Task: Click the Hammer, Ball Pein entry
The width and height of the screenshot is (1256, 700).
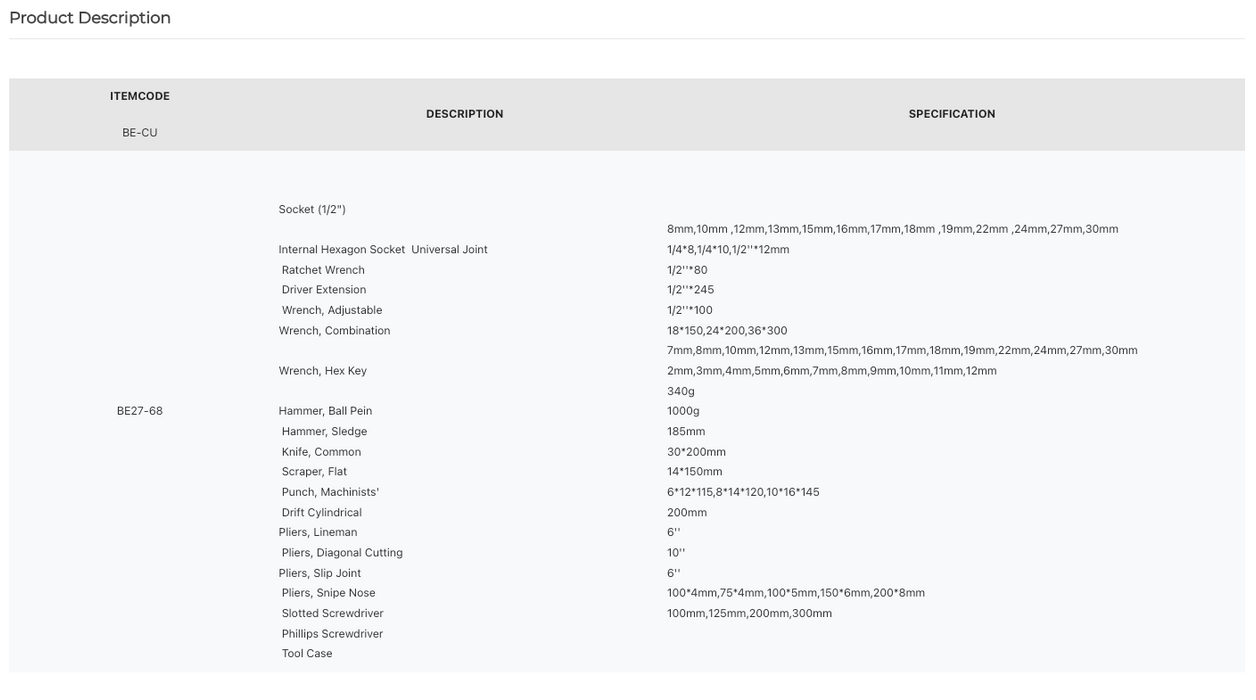Action: 325,411
